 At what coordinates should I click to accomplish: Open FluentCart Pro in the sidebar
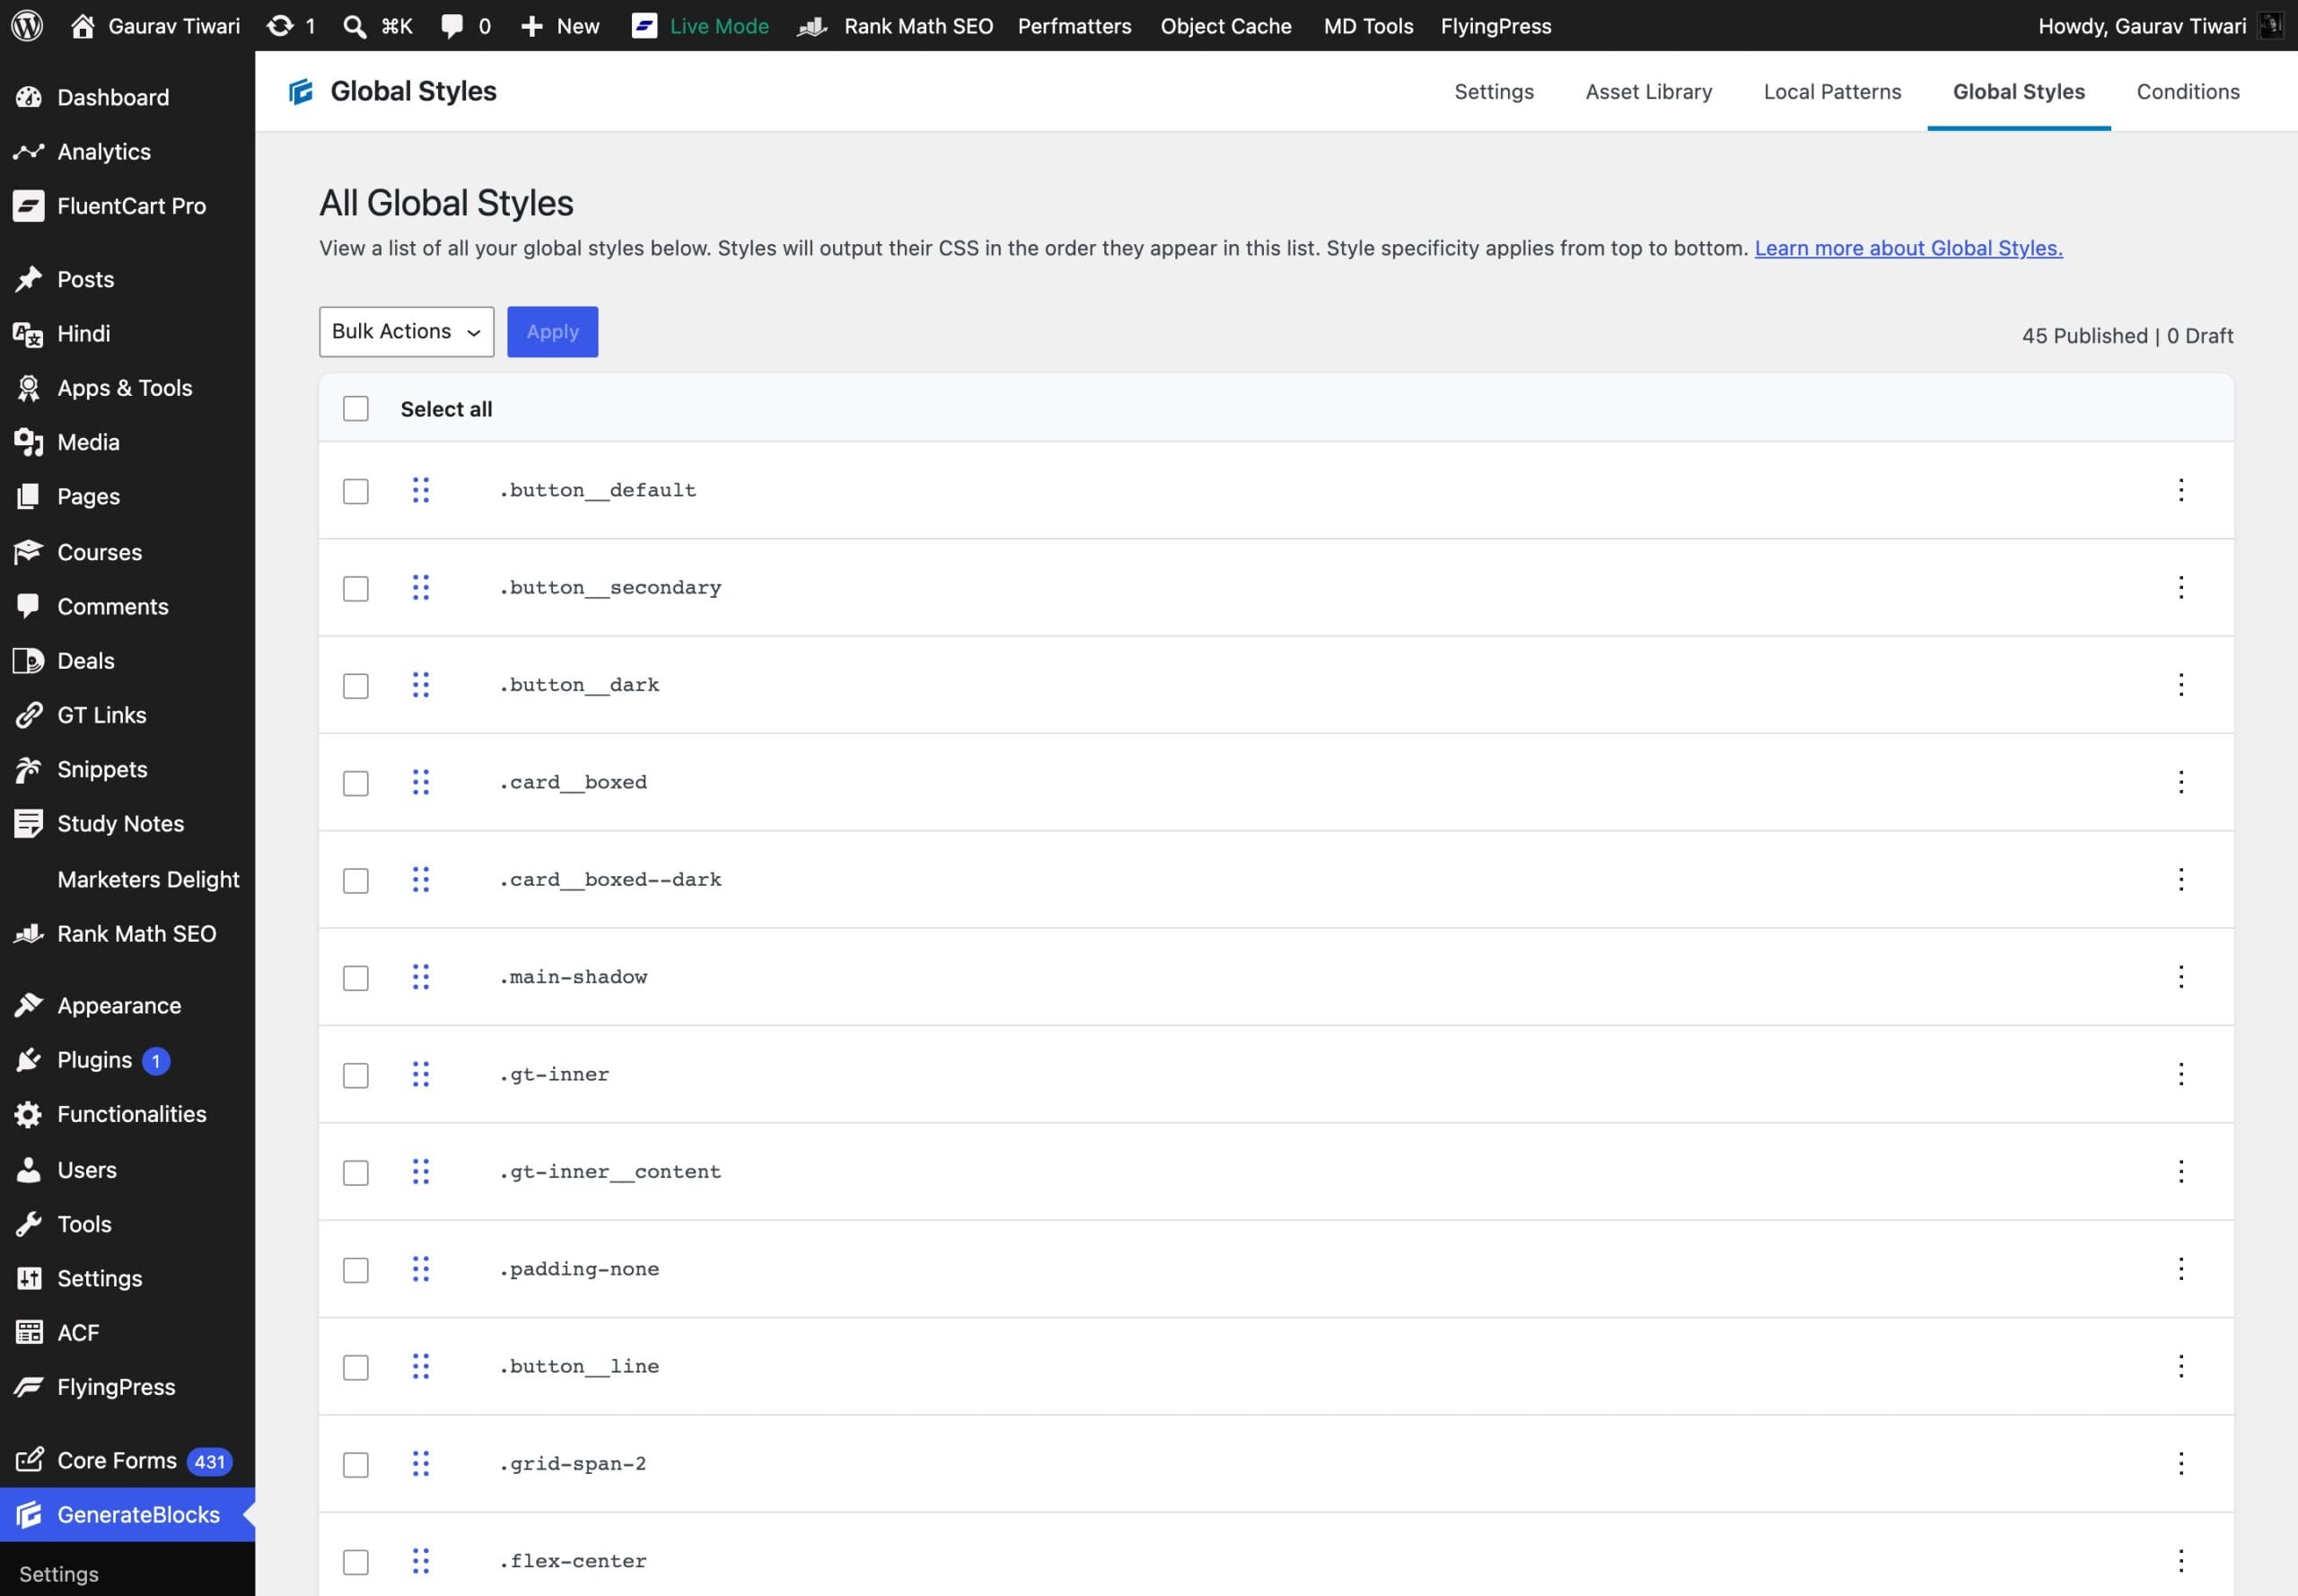coord(127,206)
